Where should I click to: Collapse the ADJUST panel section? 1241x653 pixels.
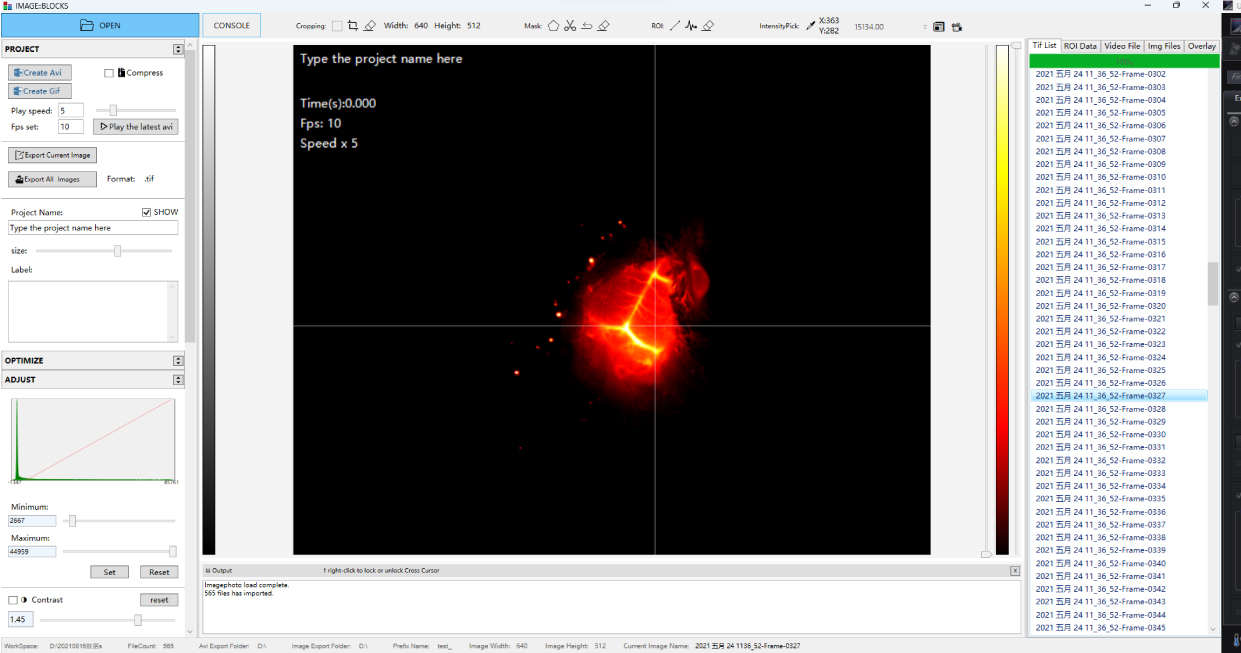click(x=178, y=380)
